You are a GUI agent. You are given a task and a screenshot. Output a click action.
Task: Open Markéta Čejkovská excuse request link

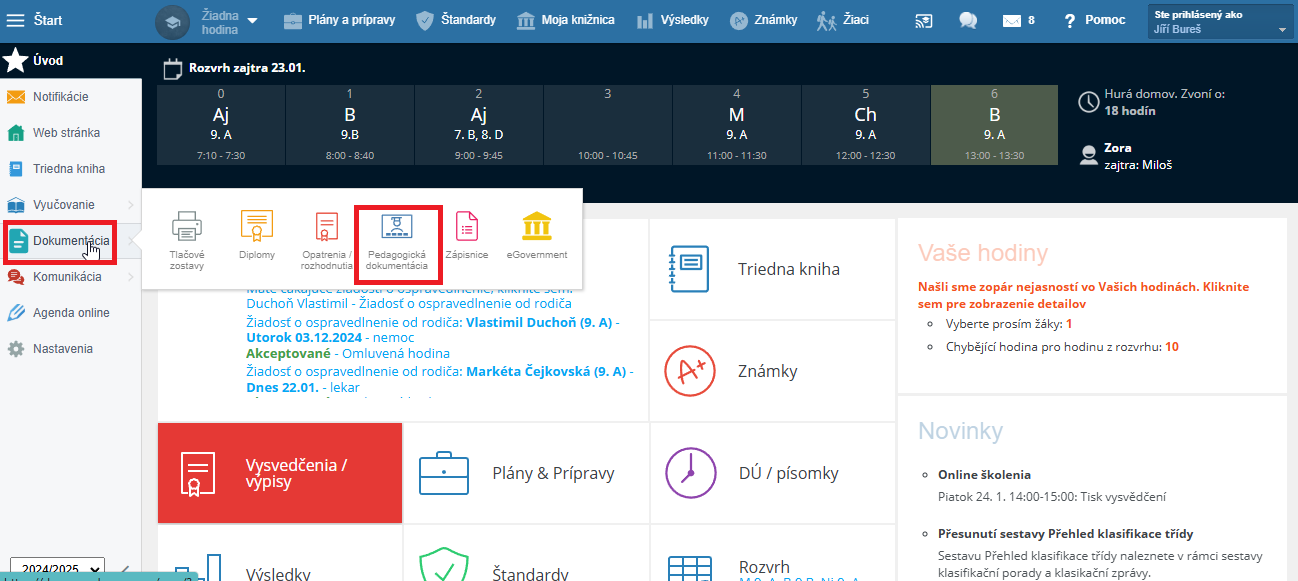545,371
